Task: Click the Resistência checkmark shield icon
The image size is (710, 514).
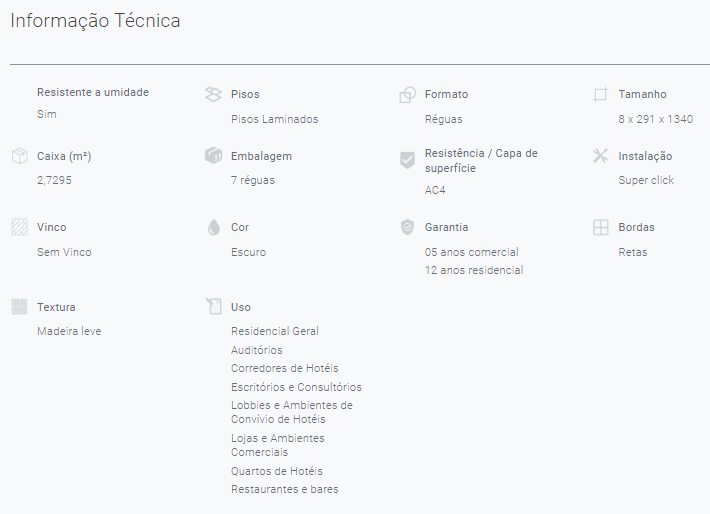Action: (407, 160)
